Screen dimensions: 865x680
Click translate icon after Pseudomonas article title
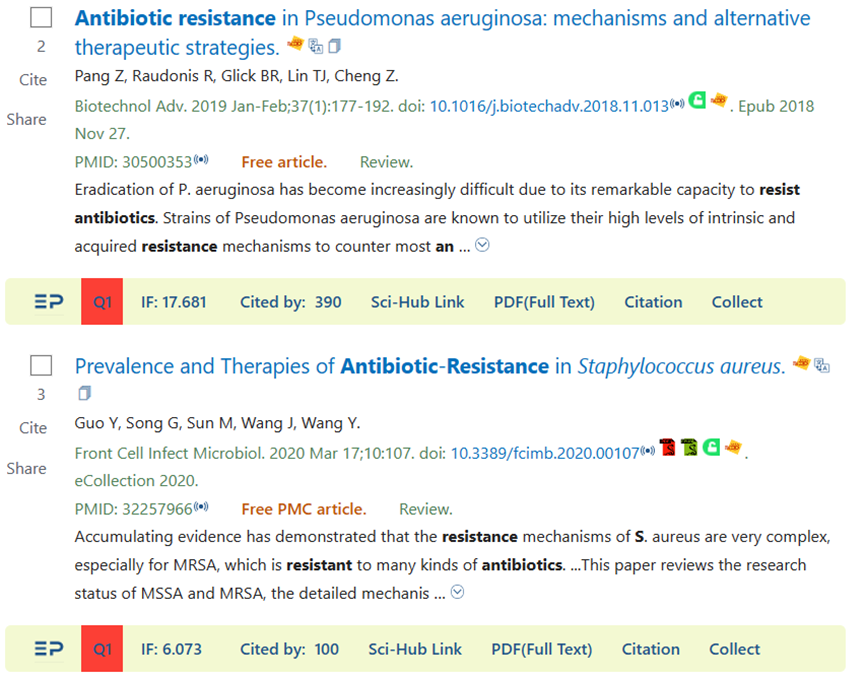pyautogui.click(x=316, y=46)
